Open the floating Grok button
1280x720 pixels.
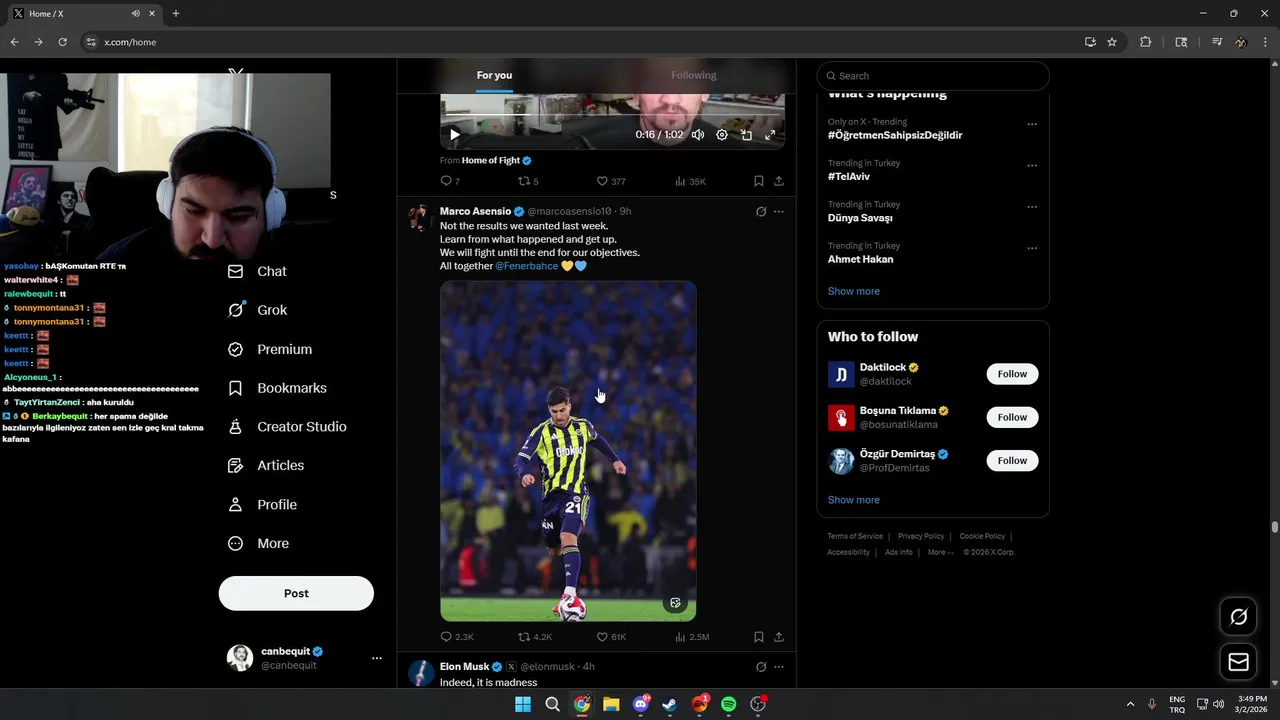1238,617
